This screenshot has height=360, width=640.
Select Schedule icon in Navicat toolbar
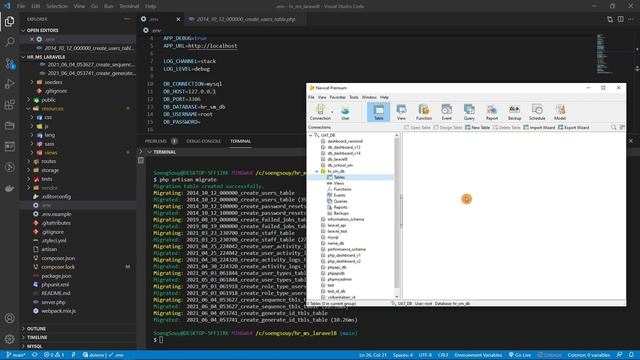click(537, 112)
